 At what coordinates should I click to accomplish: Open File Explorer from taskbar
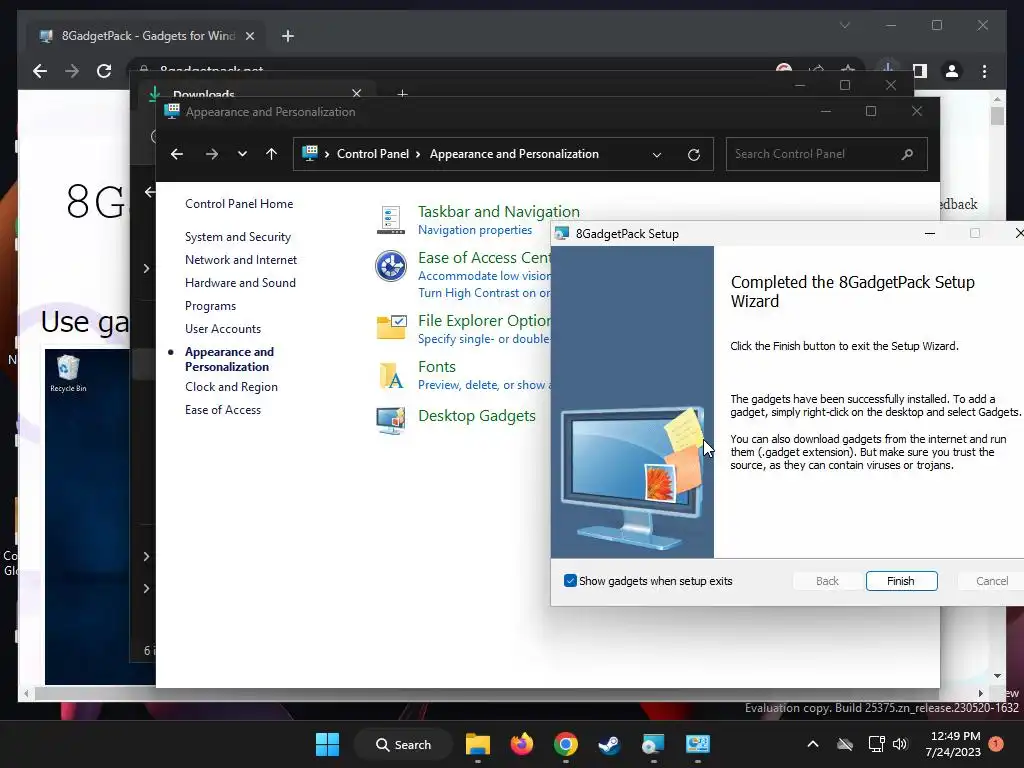pyautogui.click(x=477, y=744)
